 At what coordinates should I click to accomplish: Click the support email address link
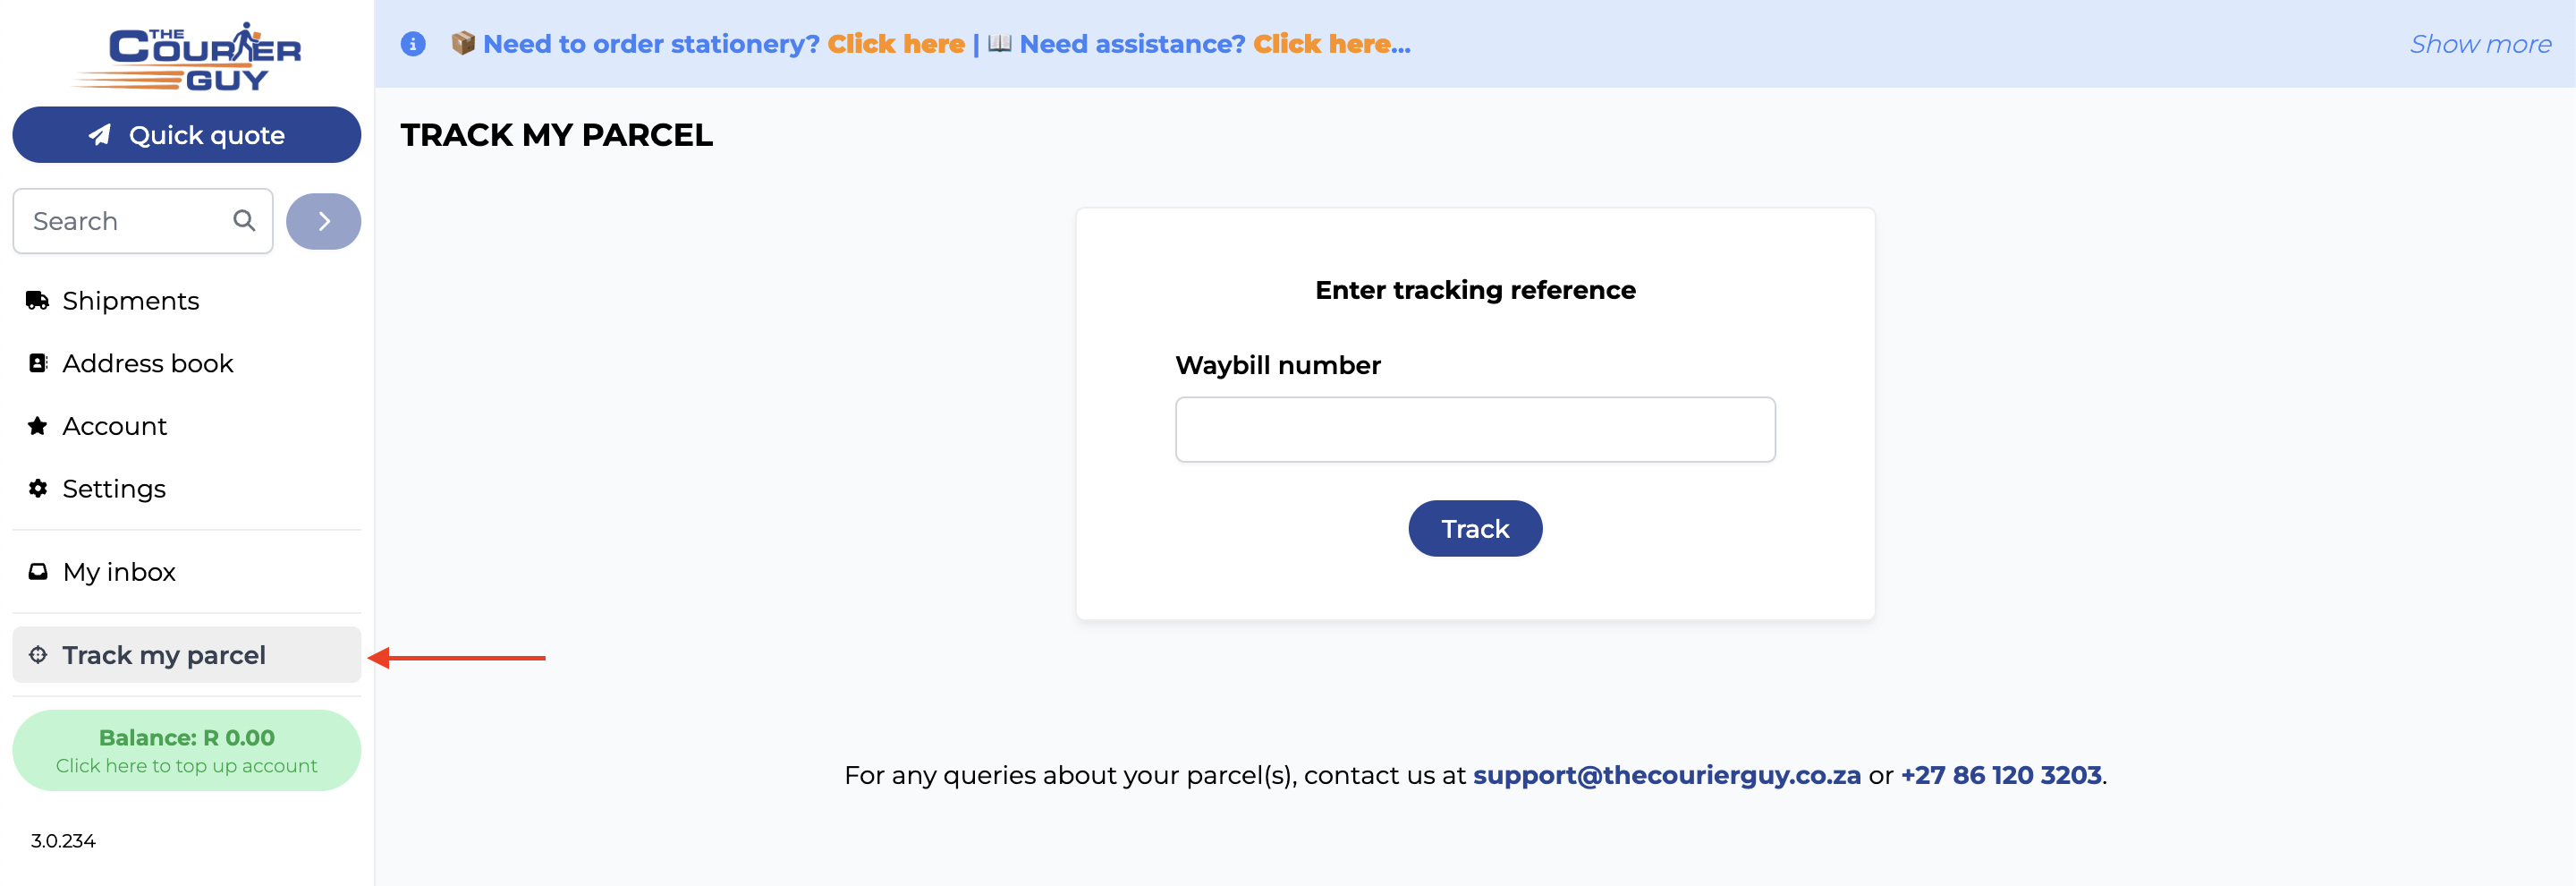point(1667,775)
